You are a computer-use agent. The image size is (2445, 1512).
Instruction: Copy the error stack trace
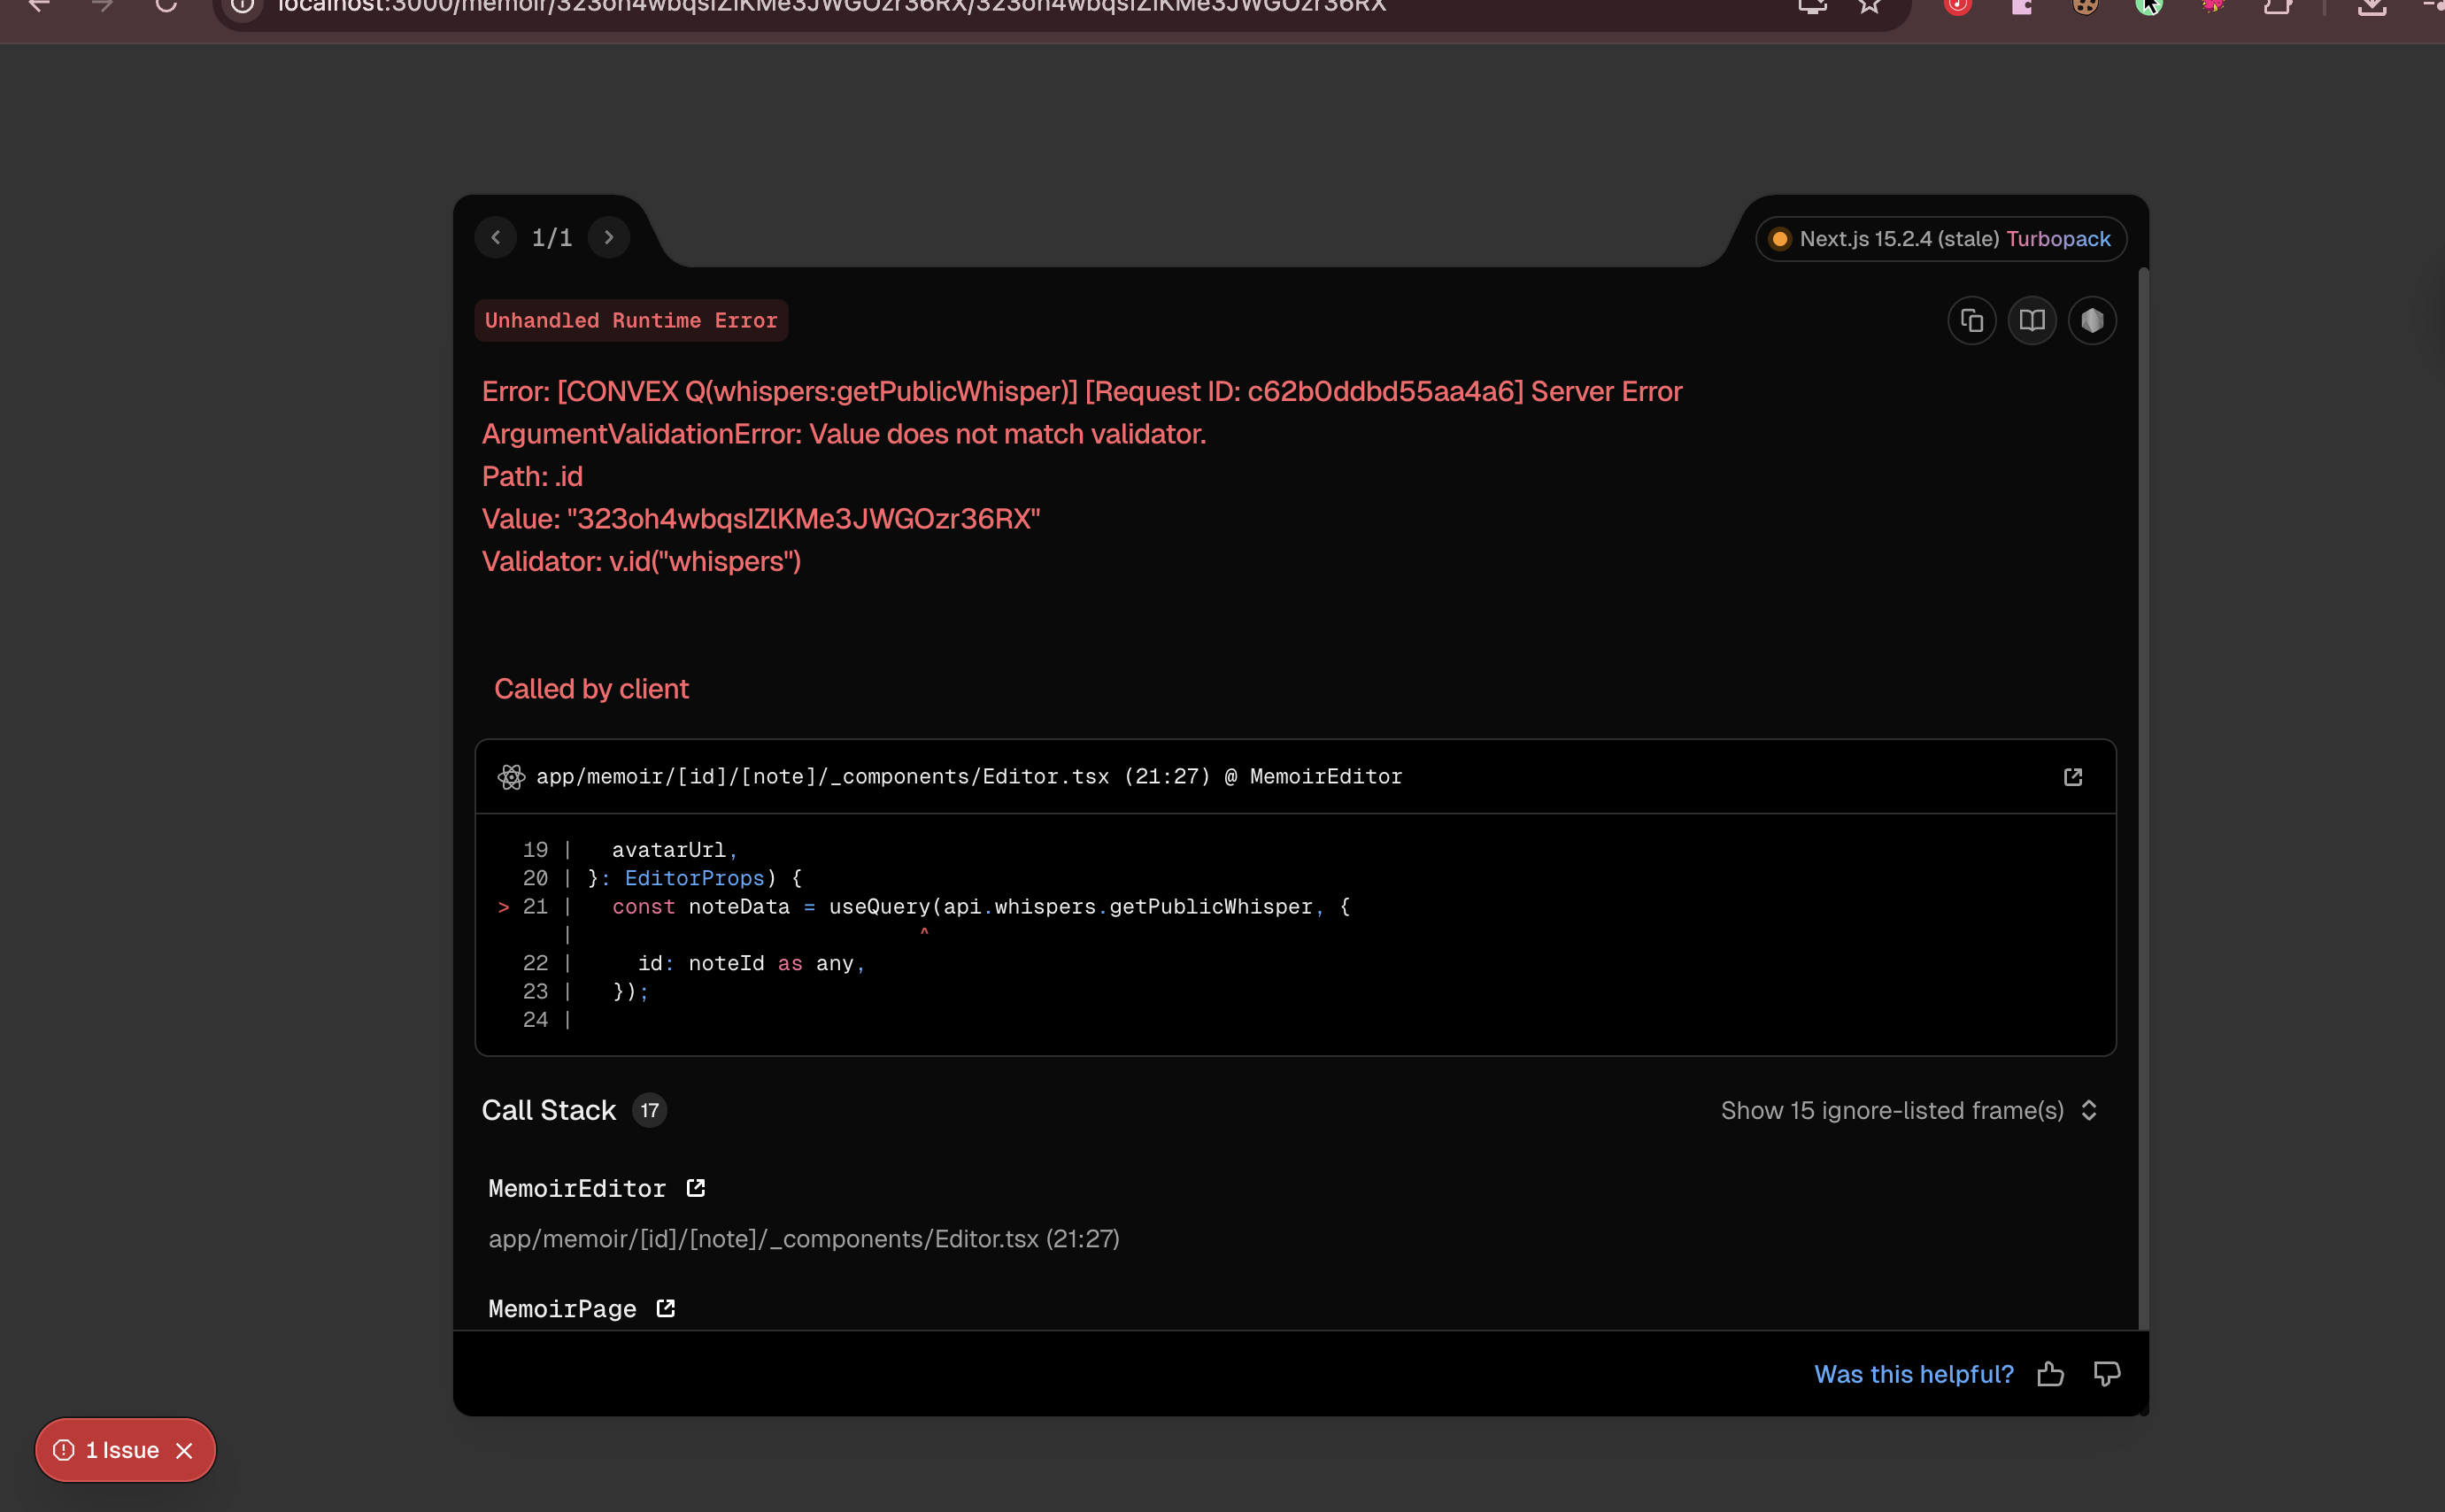[1972, 321]
